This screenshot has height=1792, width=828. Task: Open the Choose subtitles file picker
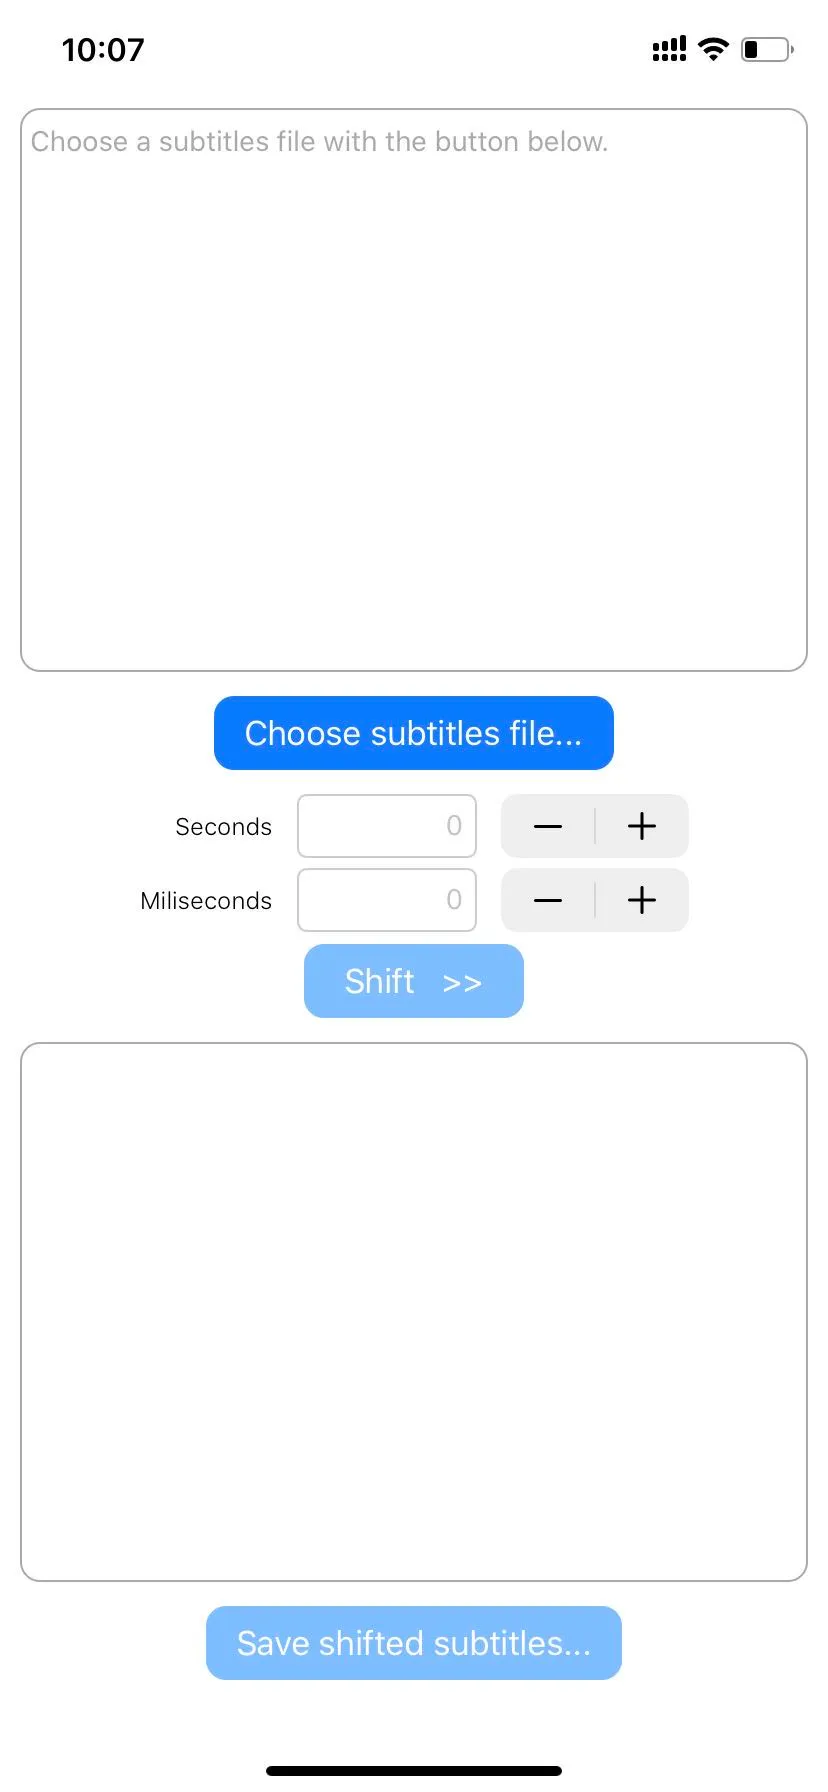(413, 733)
